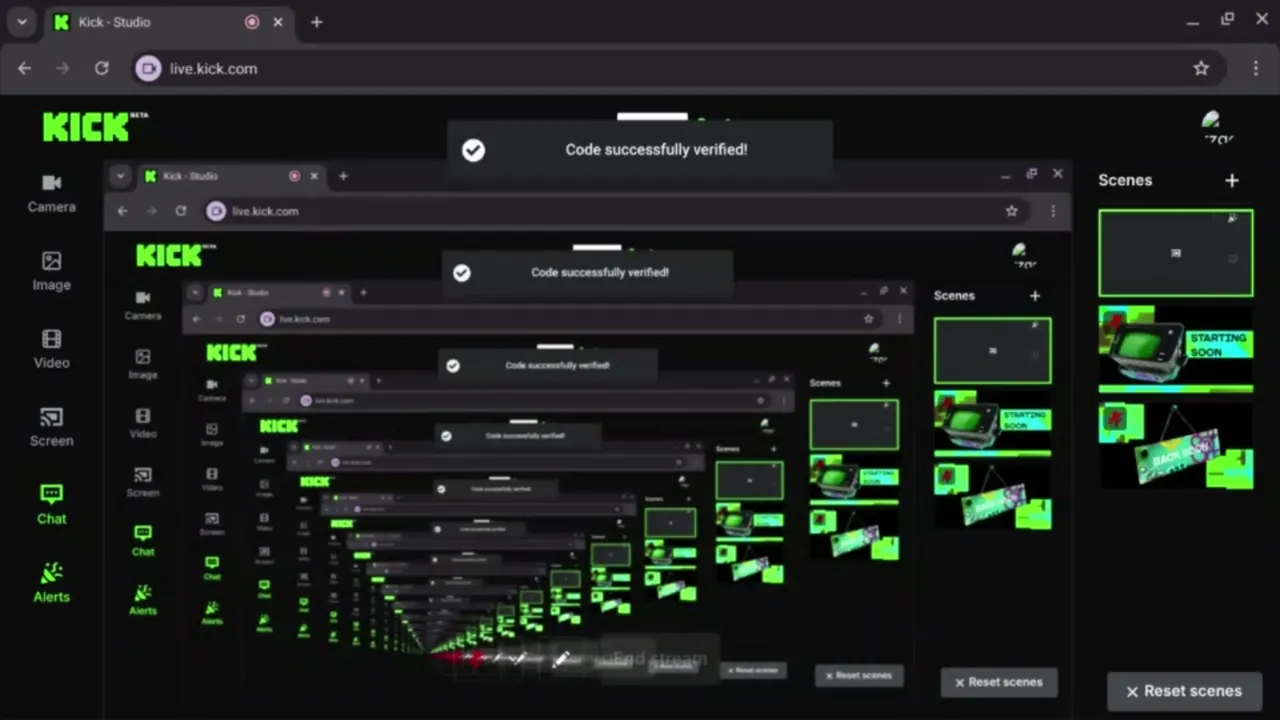This screenshot has height=720, width=1280.
Task: Click the outermost Scenes panel heading
Action: [x=1125, y=180]
